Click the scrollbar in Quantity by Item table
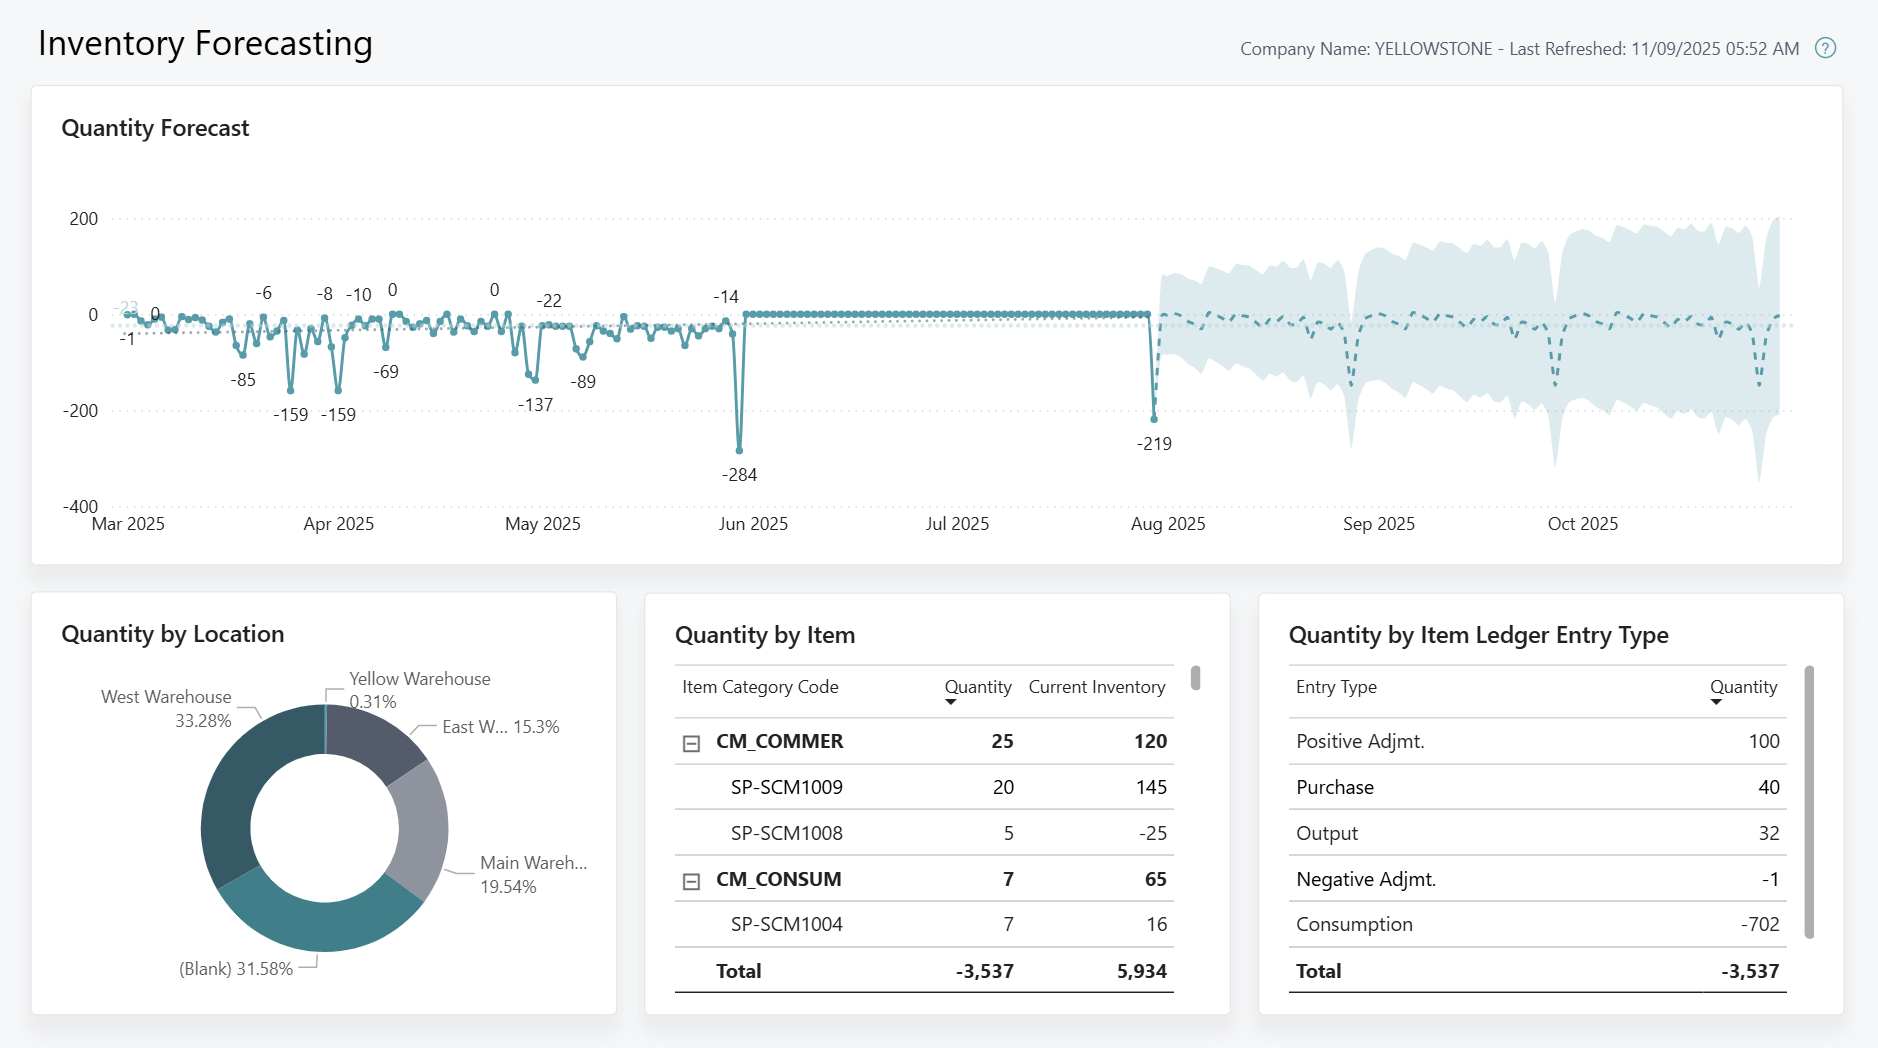The height and width of the screenshot is (1048, 1878). point(1196,678)
